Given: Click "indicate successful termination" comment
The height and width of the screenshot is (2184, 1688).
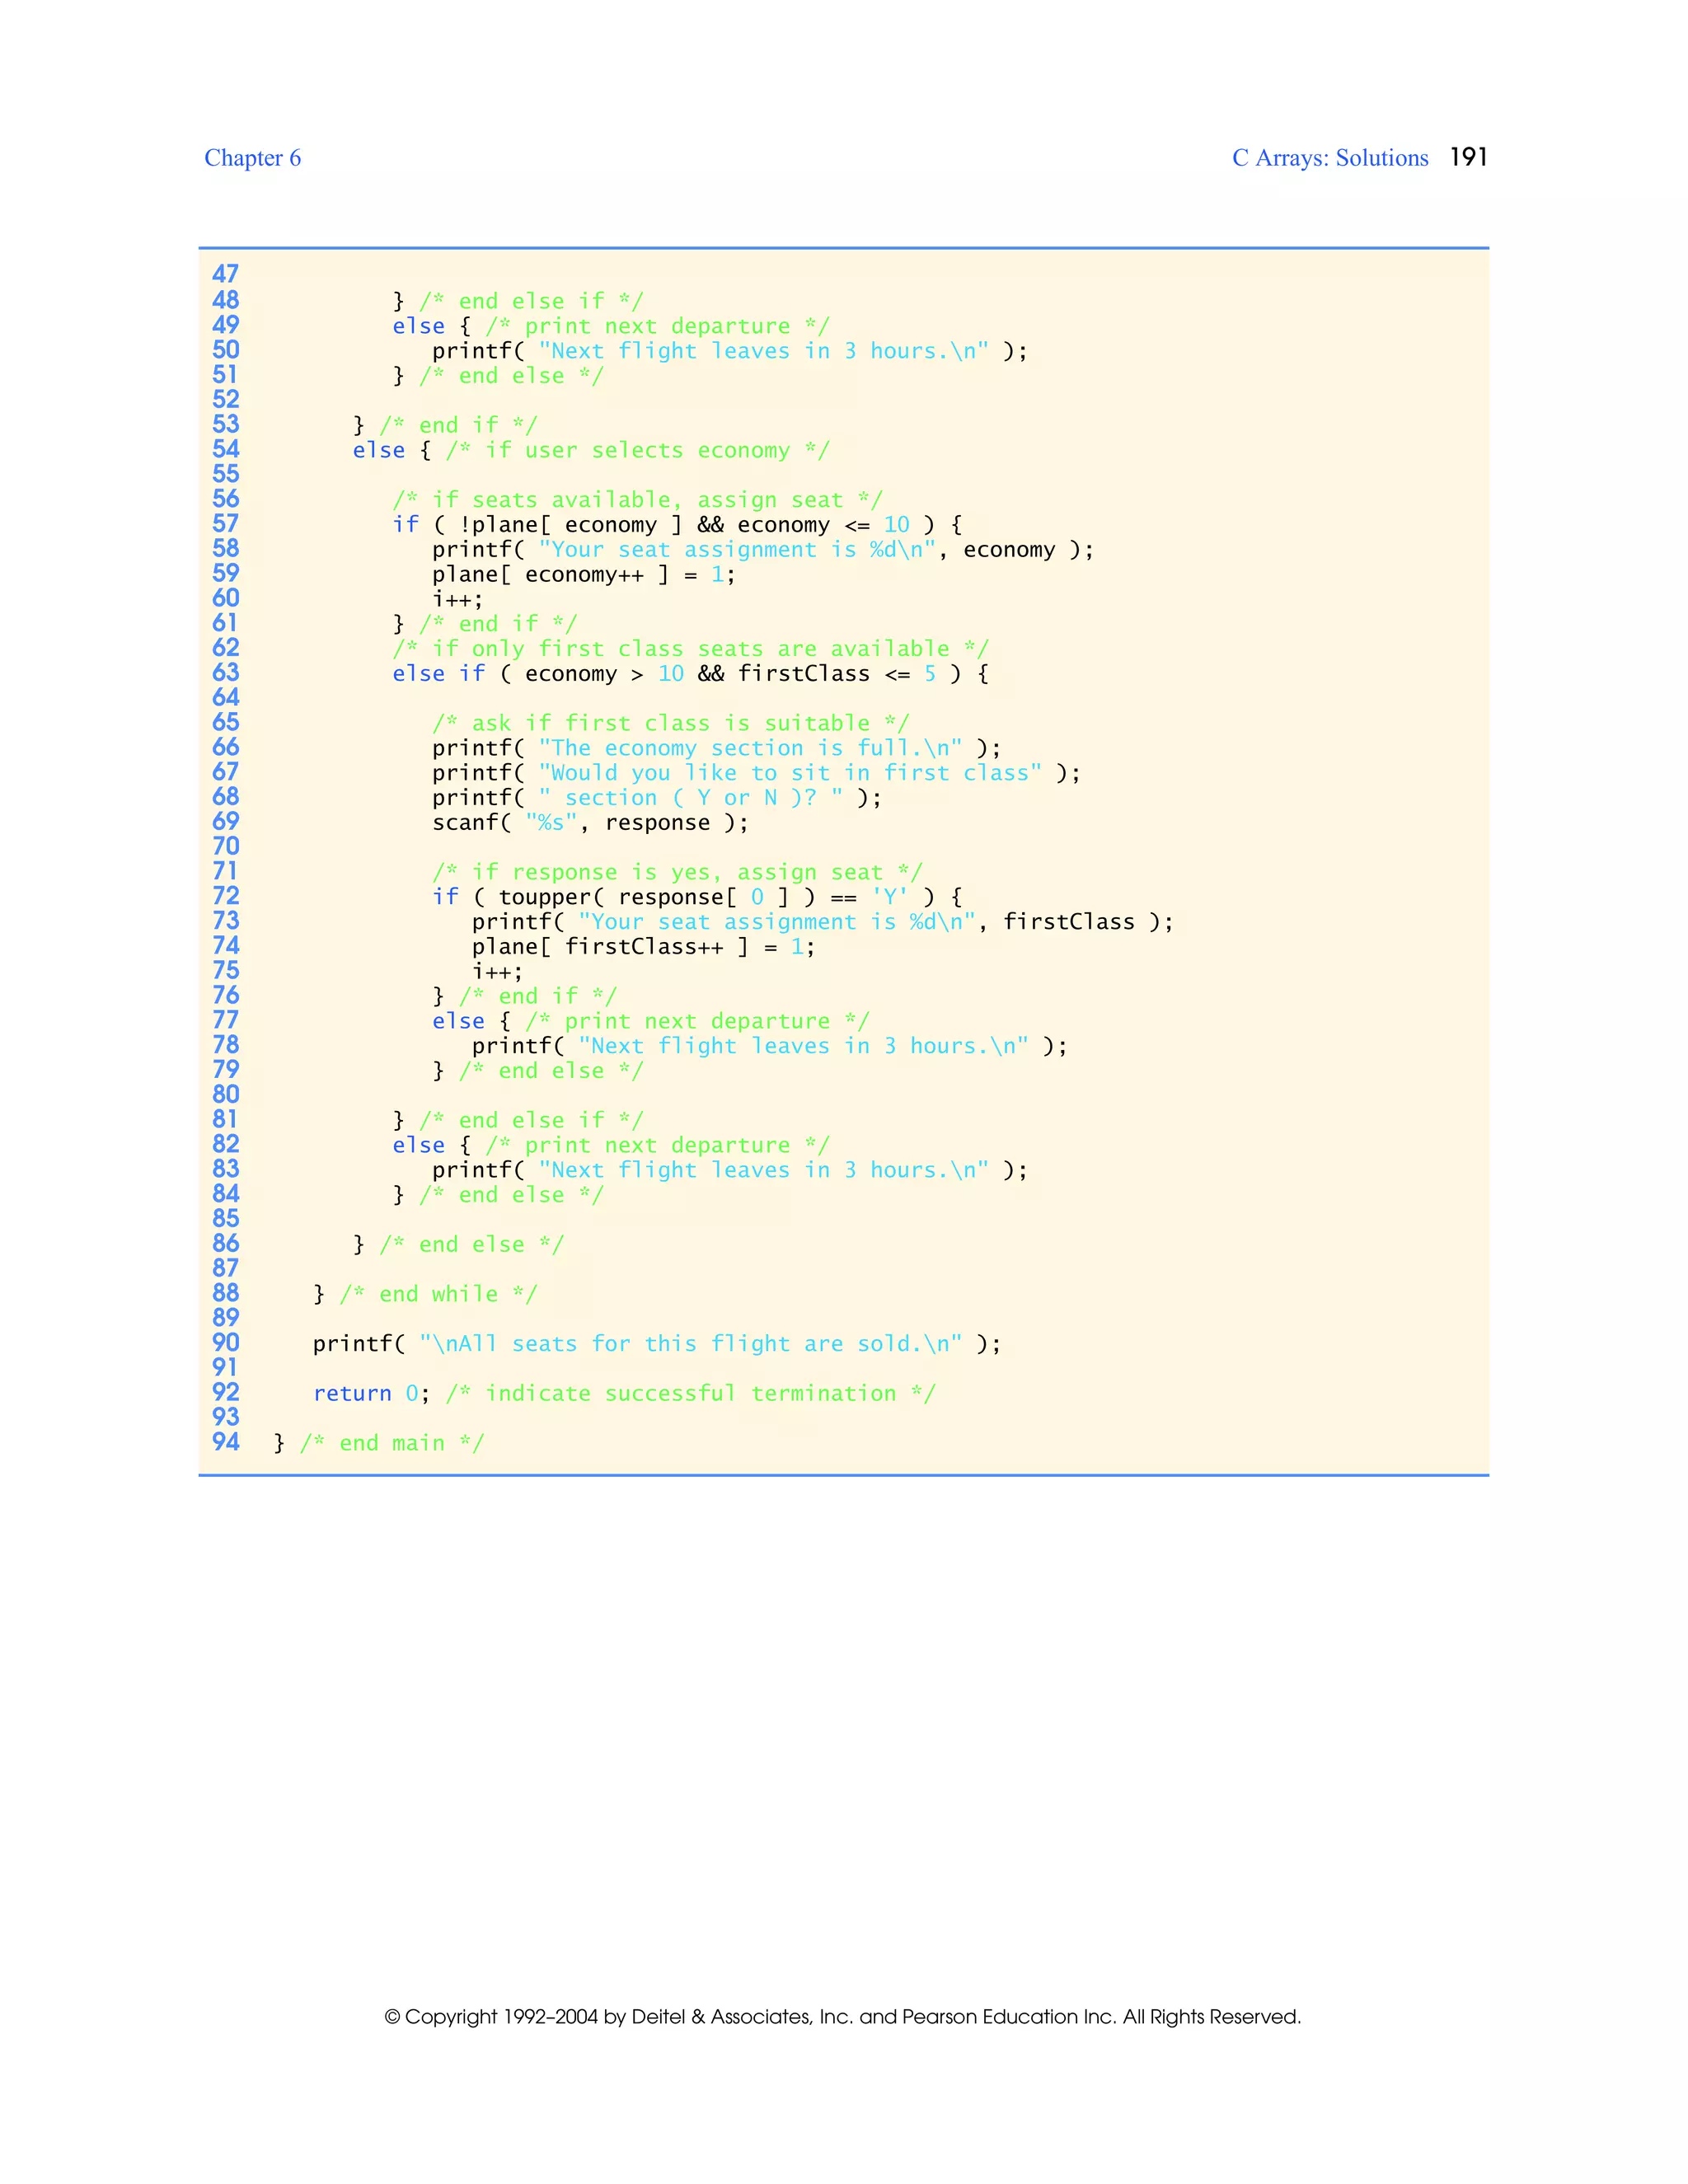Looking at the screenshot, I should pyautogui.click(x=691, y=1394).
